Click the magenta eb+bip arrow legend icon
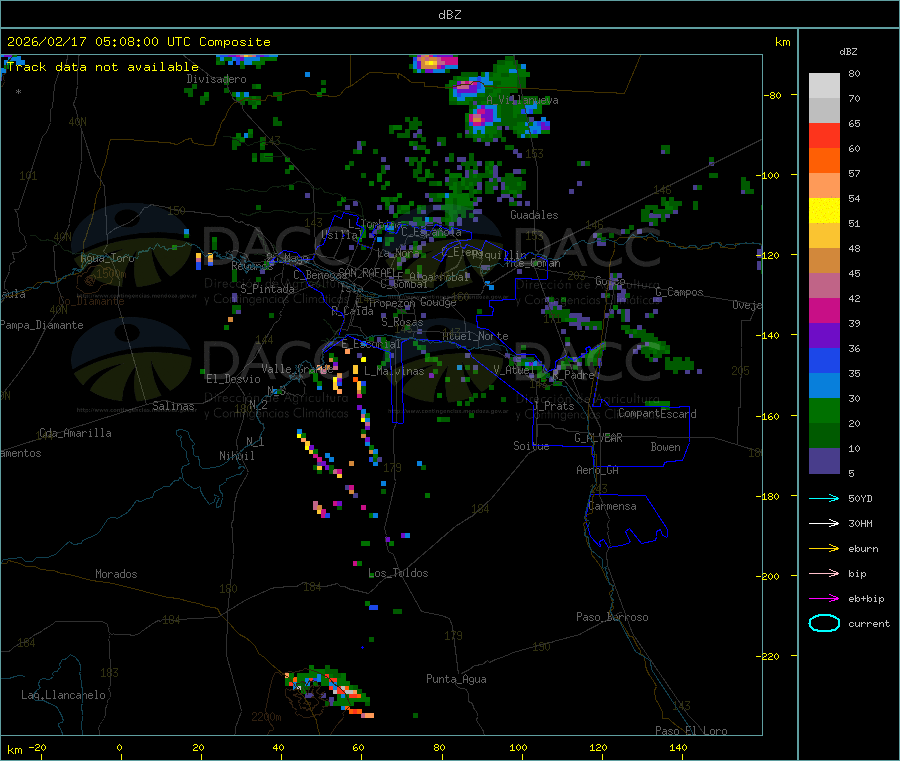Screen dimensions: 900x761 [x=824, y=599]
